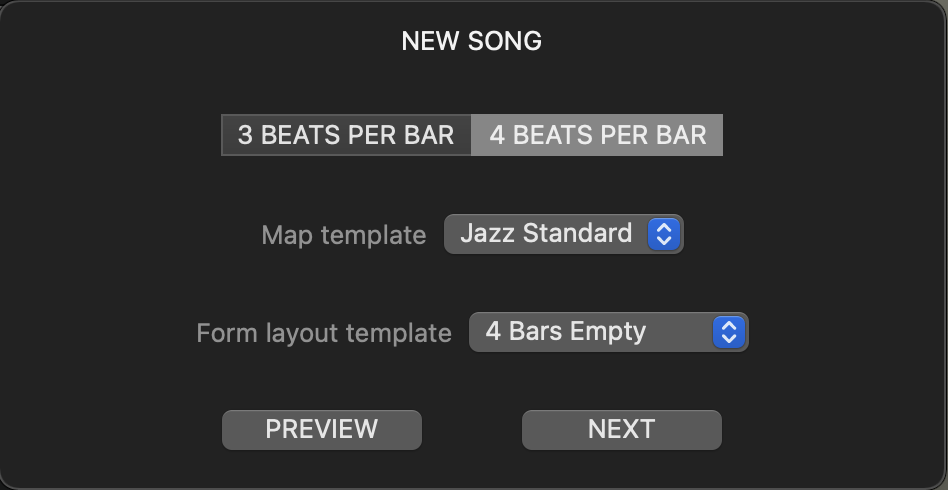Expand map template choices via the chevron icon
This screenshot has width=948, height=490.
click(664, 234)
